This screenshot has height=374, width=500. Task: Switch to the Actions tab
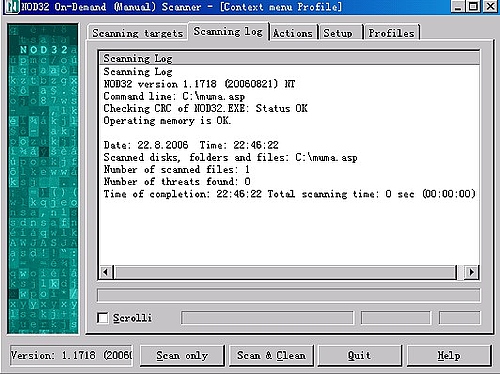point(293,33)
